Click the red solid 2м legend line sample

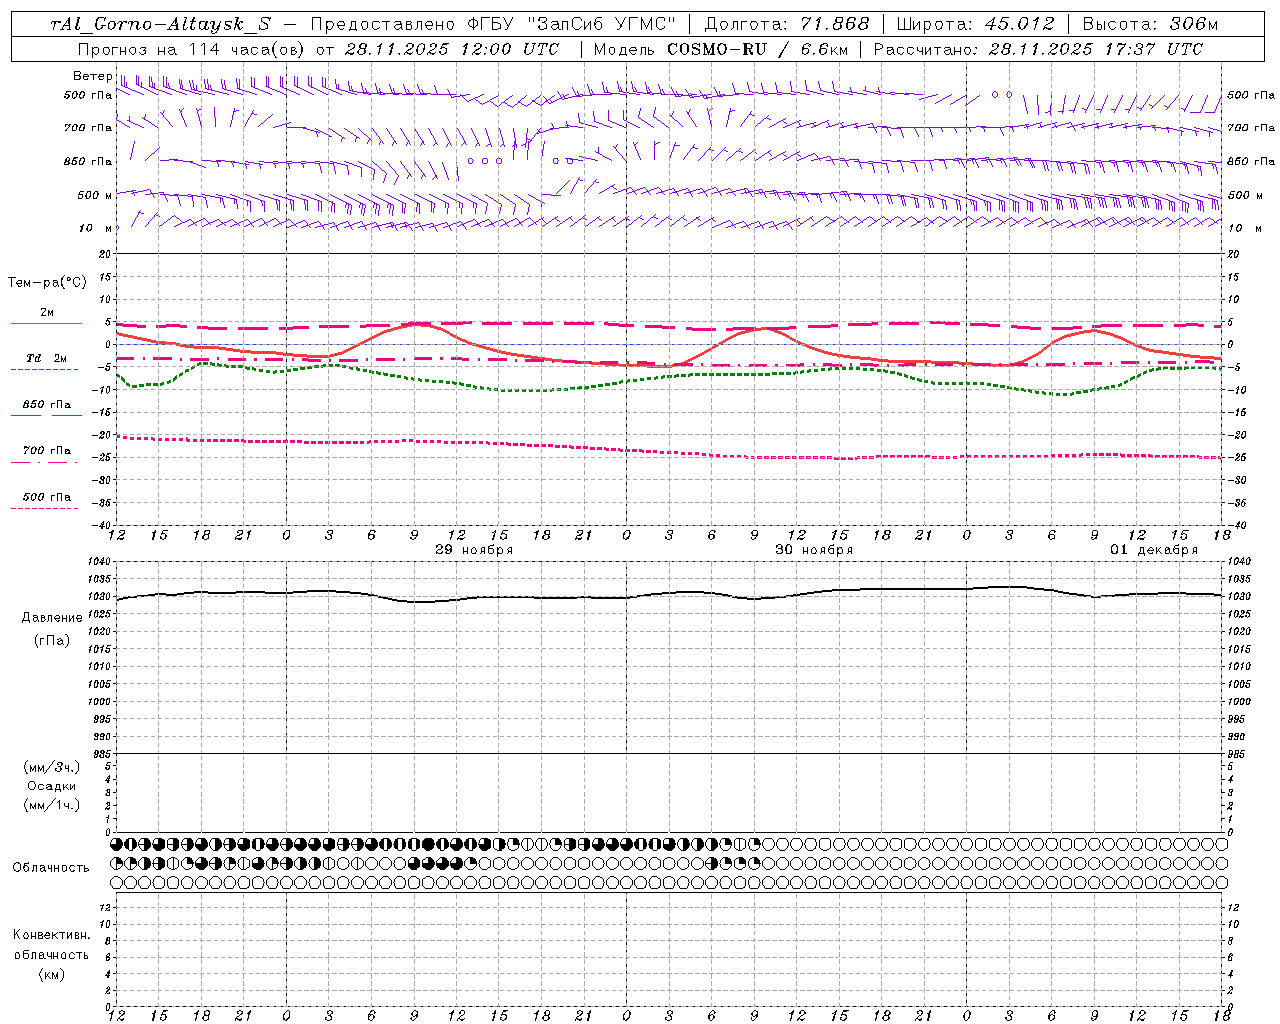pyautogui.click(x=46, y=323)
